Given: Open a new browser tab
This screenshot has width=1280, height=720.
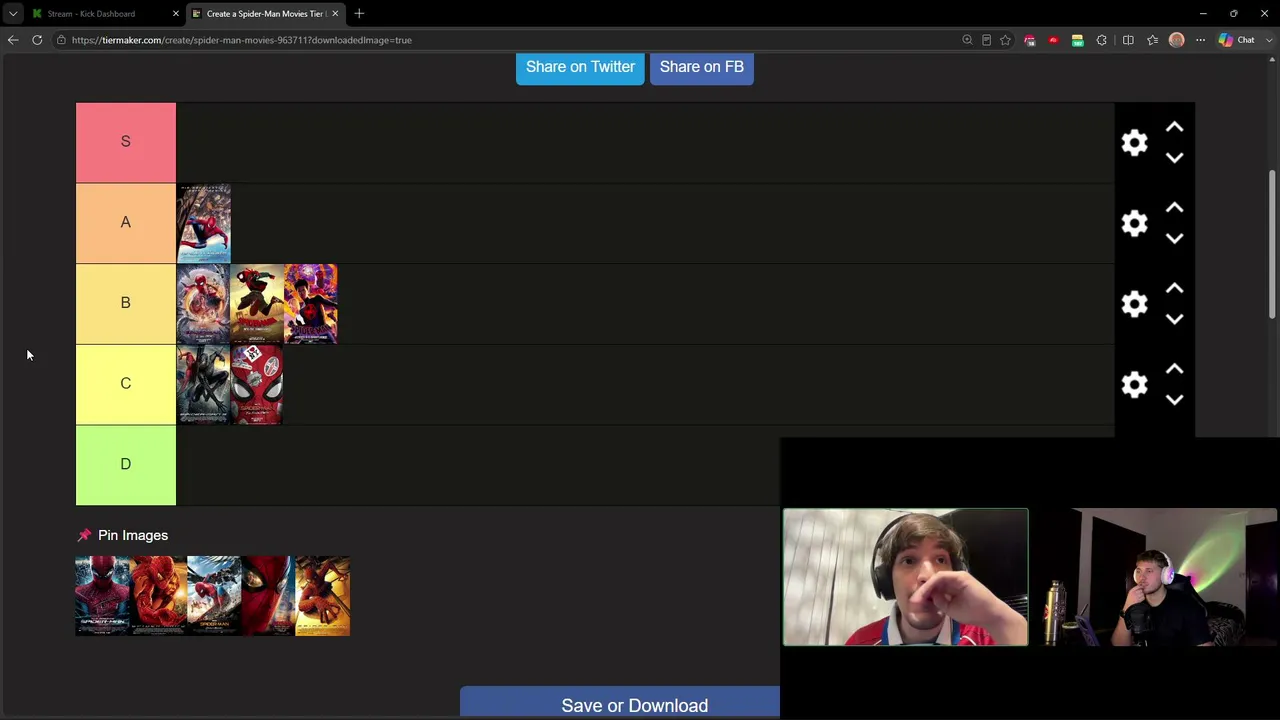Looking at the screenshot, I should point(359,14).
